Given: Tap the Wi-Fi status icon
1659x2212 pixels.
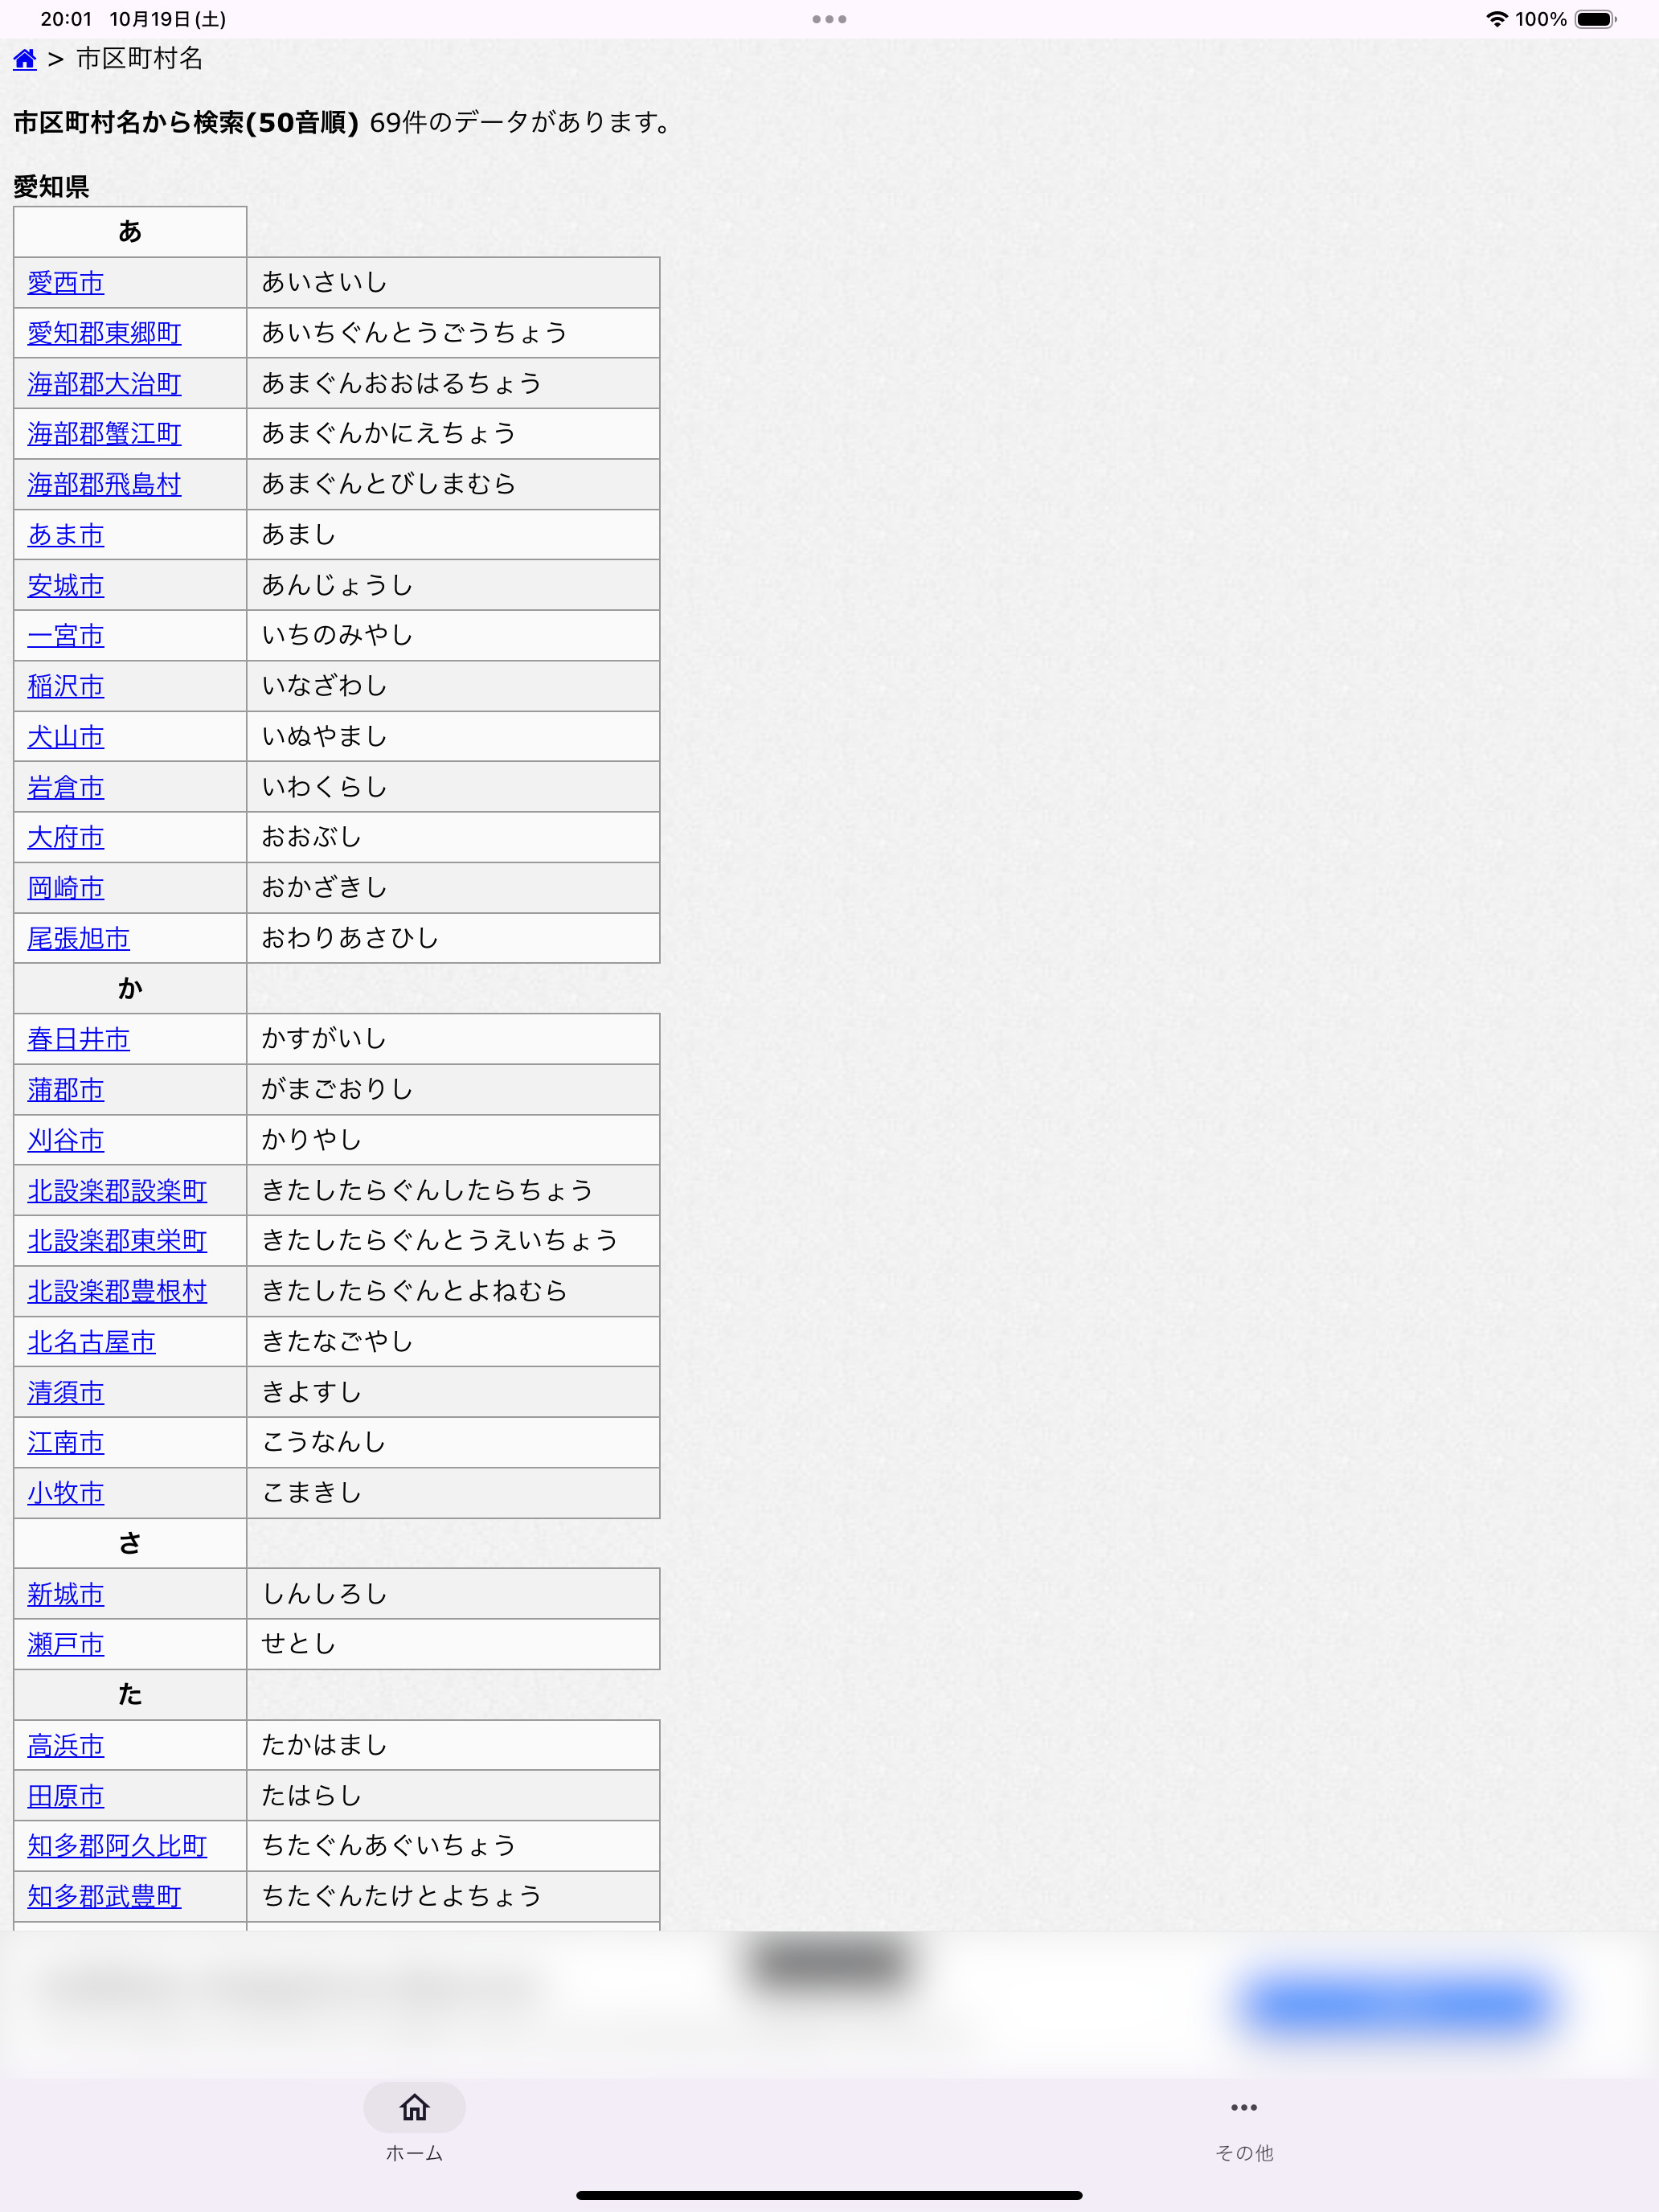Looking at the screenshot, I should pyautogui.click(x=1496, y=19).
